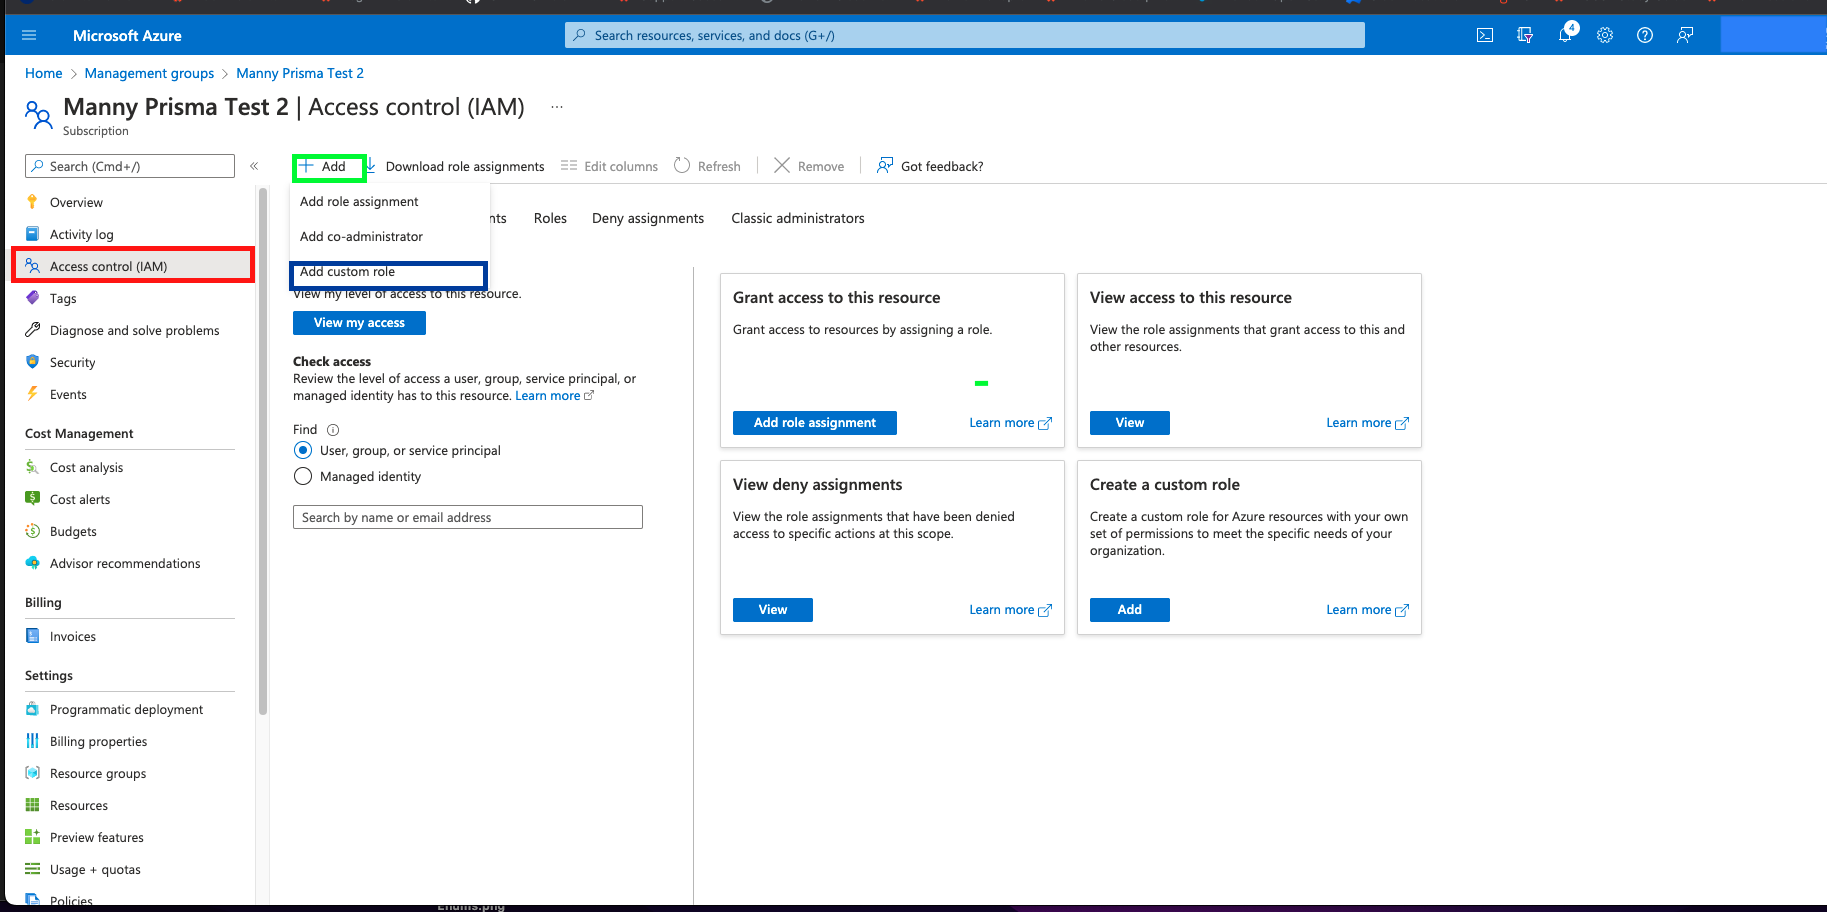Click the left navigation scrollbar
This screenshot has height=912, width=1827.
263,450
